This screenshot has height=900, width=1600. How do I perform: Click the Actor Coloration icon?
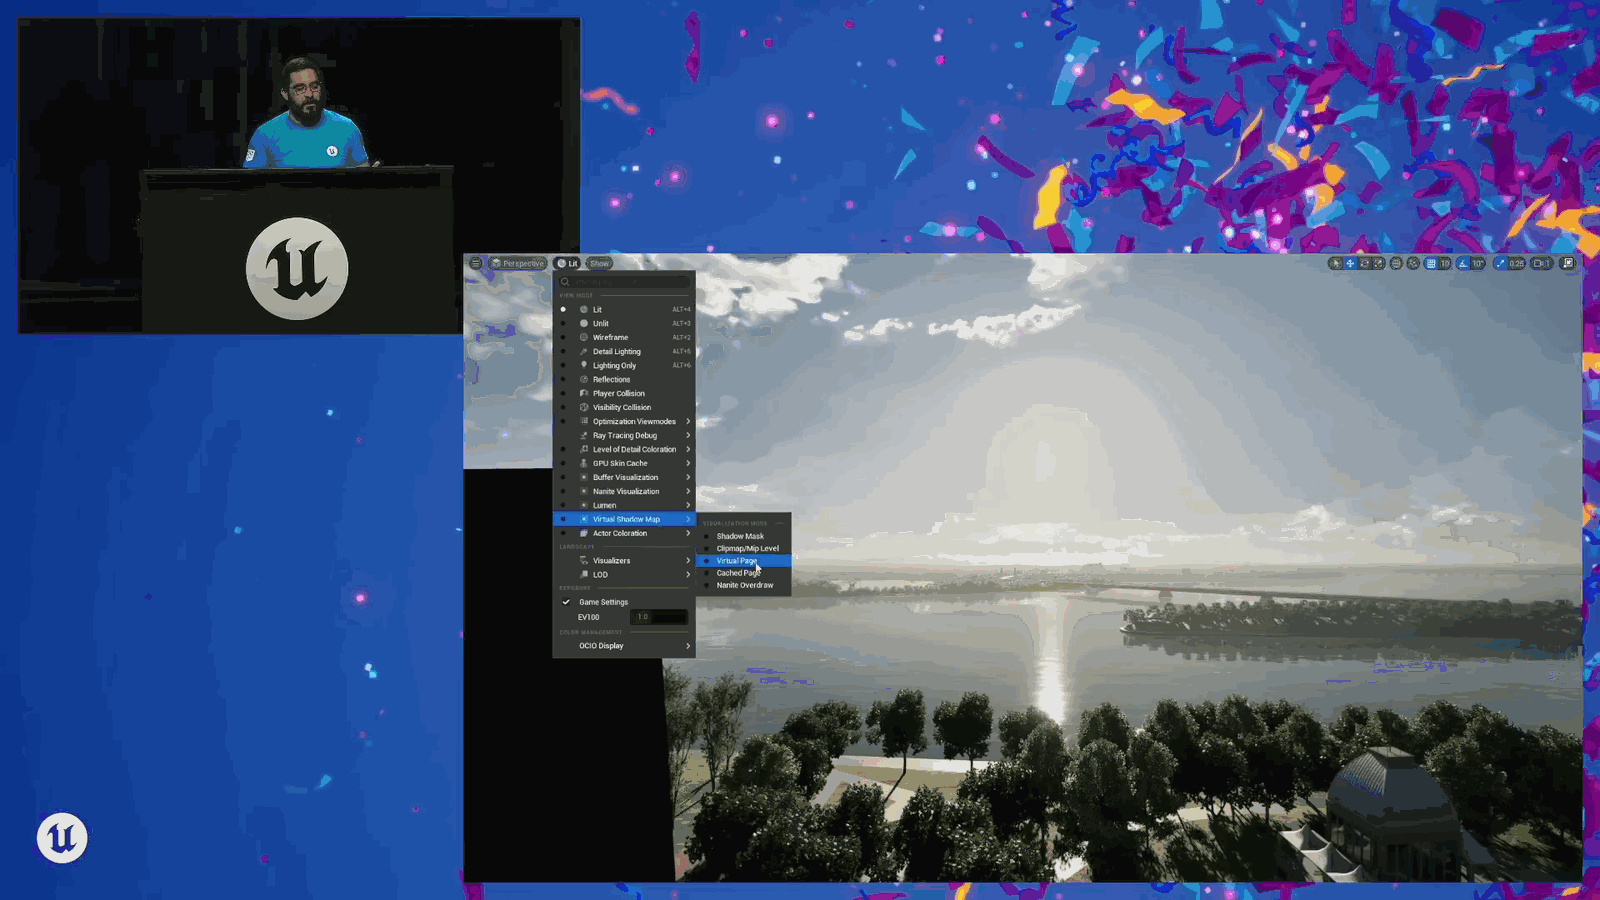click(x=584, y=533)
